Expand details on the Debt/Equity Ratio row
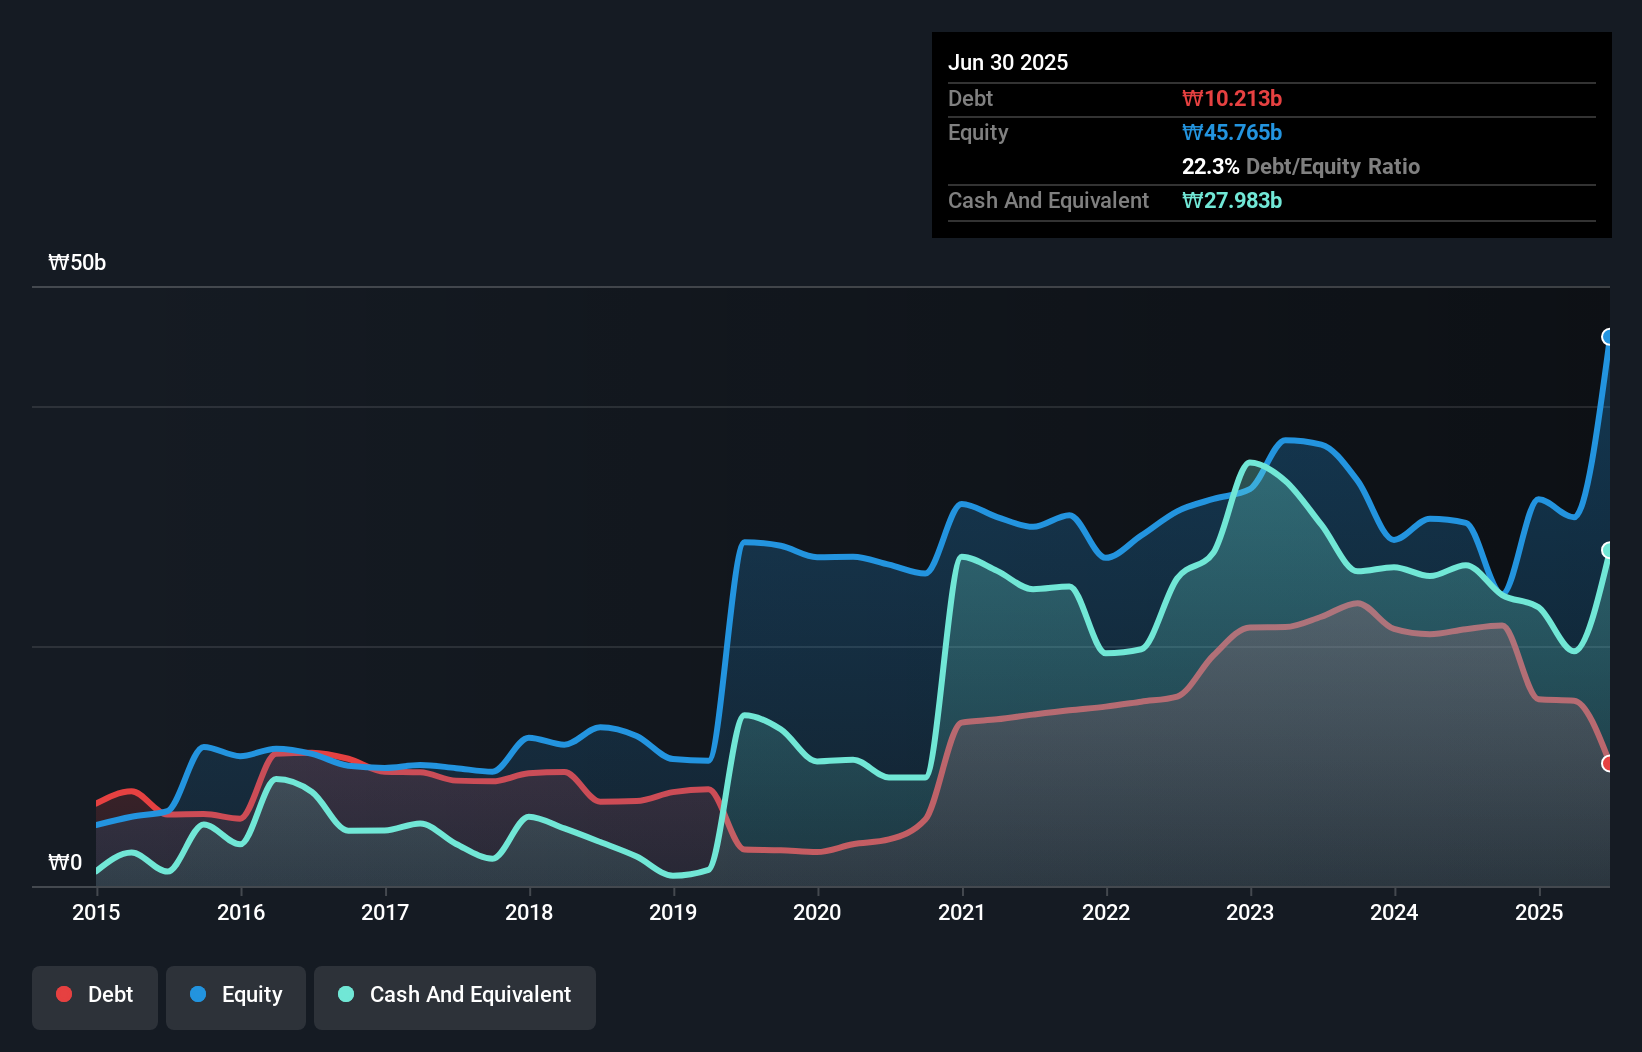This screenshot has height=1052, width=1642. click(1301, 166)
